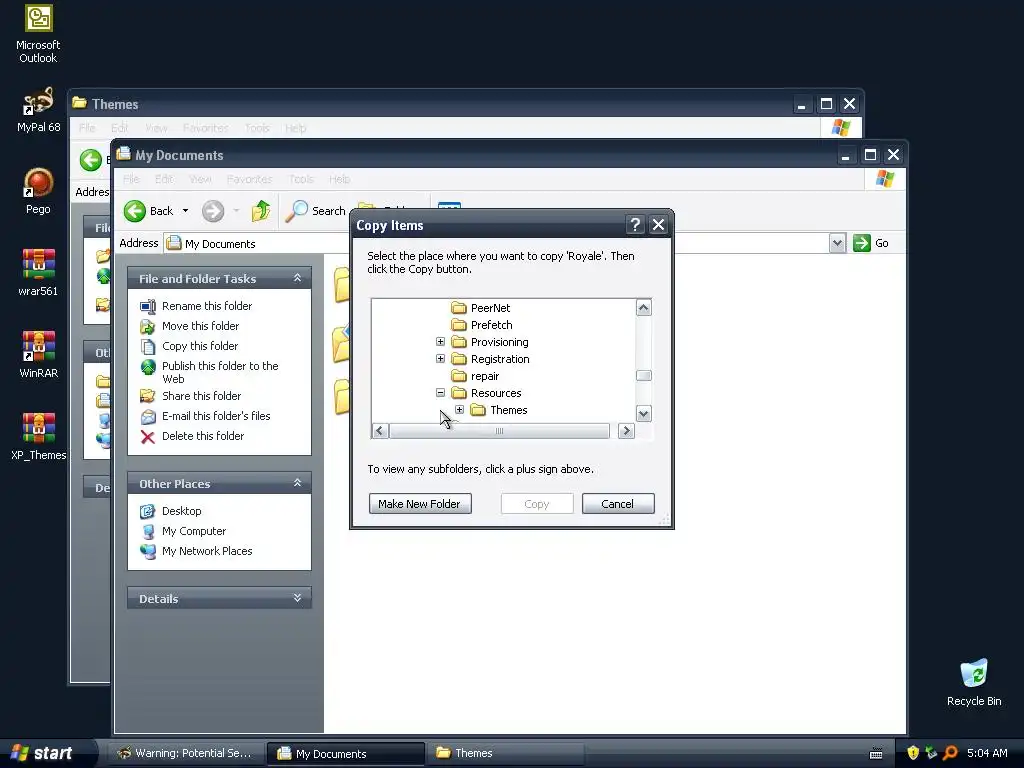Screen dimensions: 1024x768
Task: Click the vertical scrollbar thumb in folder tree
Action: click(x=644, y=376)
